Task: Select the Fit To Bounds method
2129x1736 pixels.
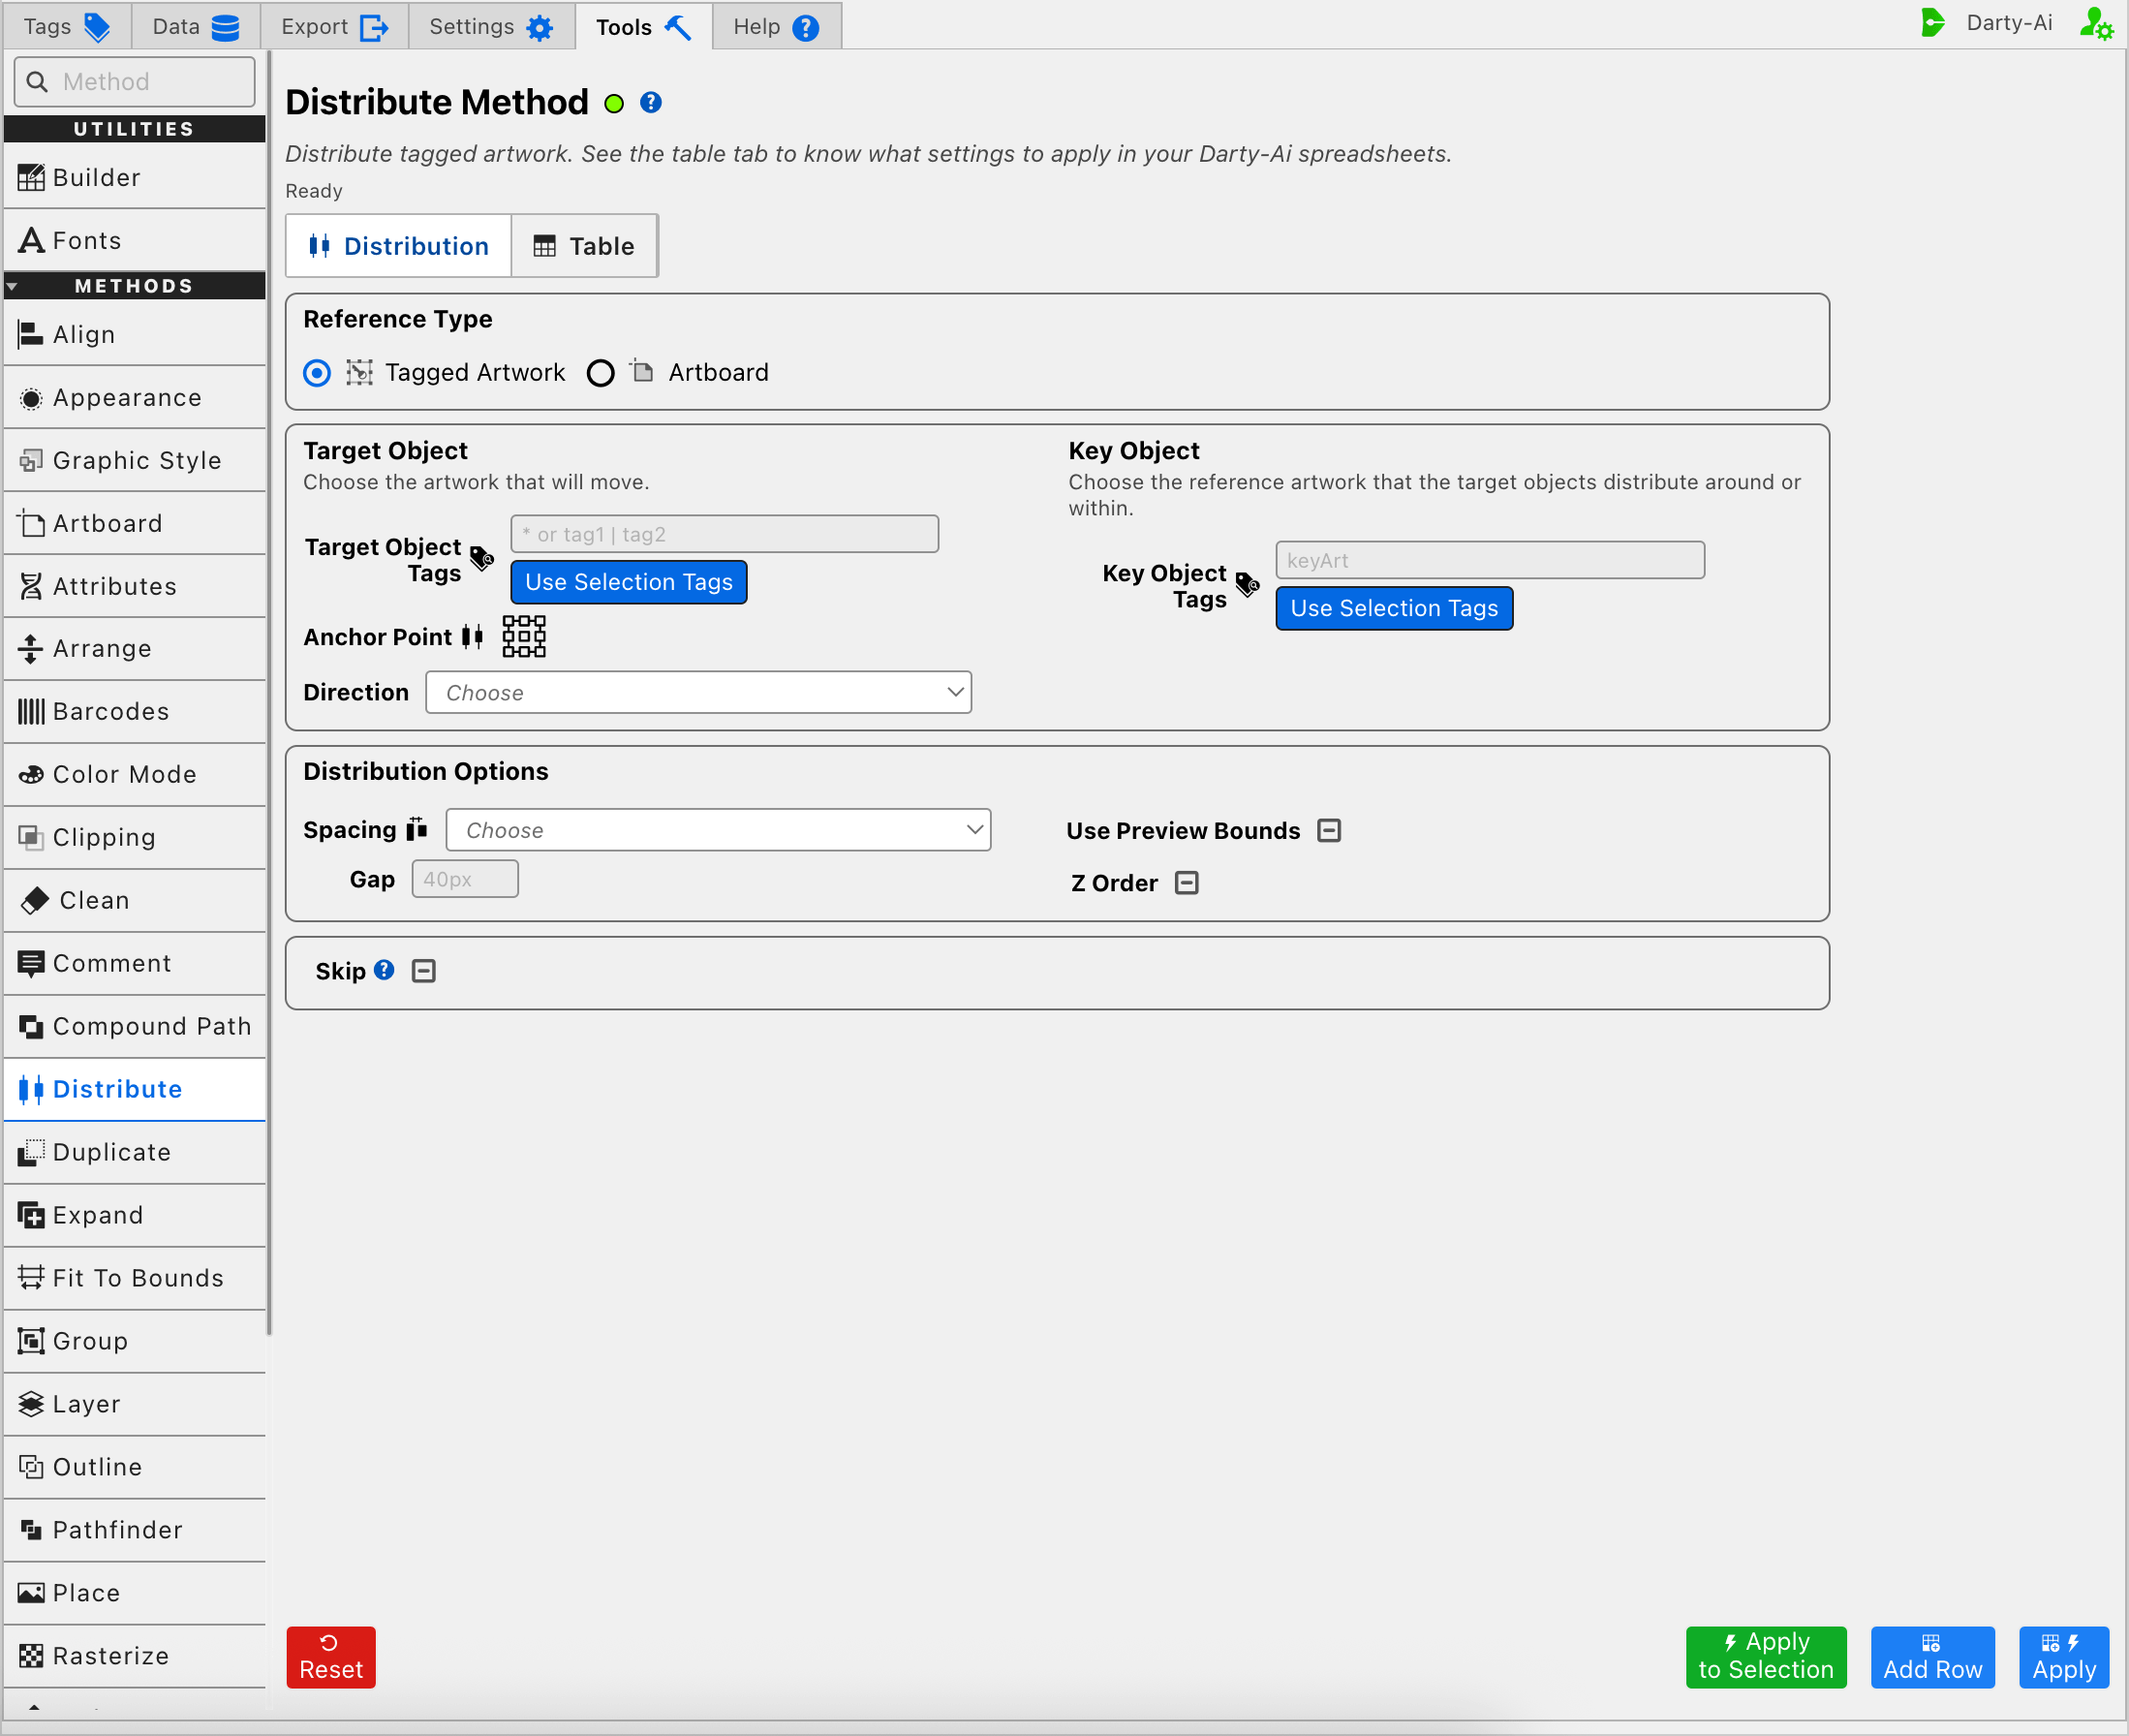Action: point(135,1278)
